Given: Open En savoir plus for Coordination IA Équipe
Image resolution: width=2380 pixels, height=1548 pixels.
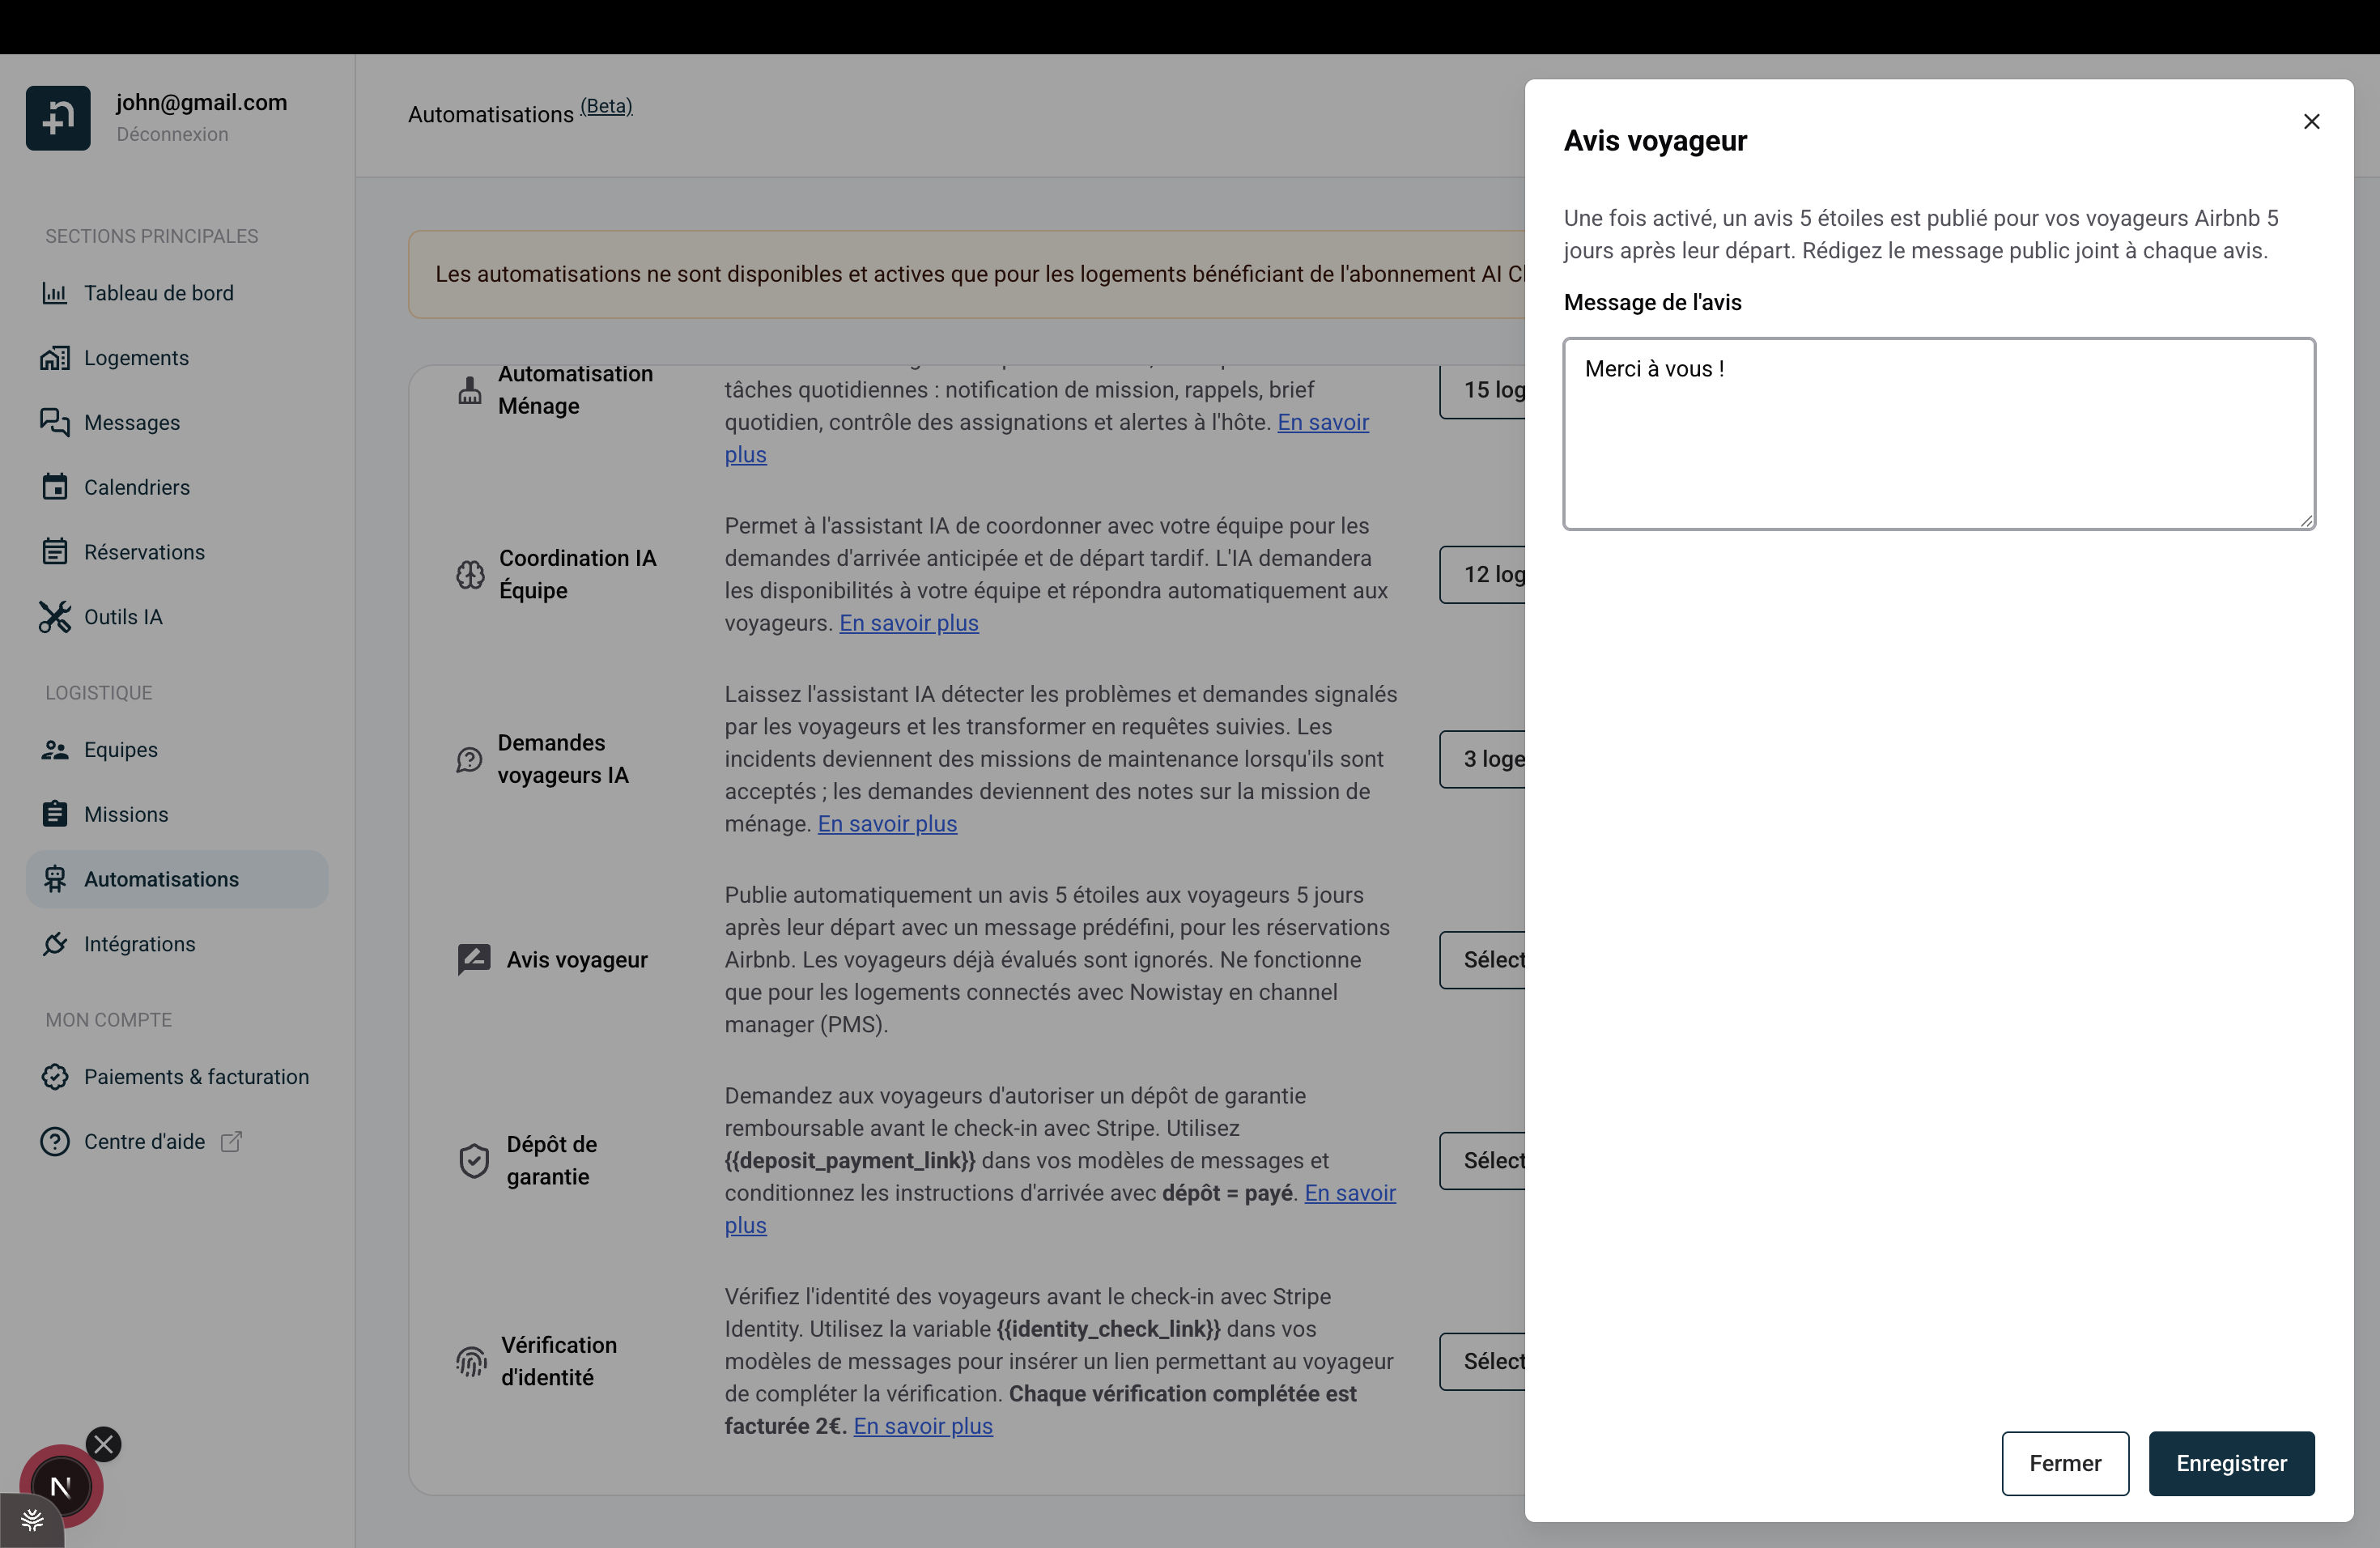Looking at the screenshot, I should click(909, 623).
